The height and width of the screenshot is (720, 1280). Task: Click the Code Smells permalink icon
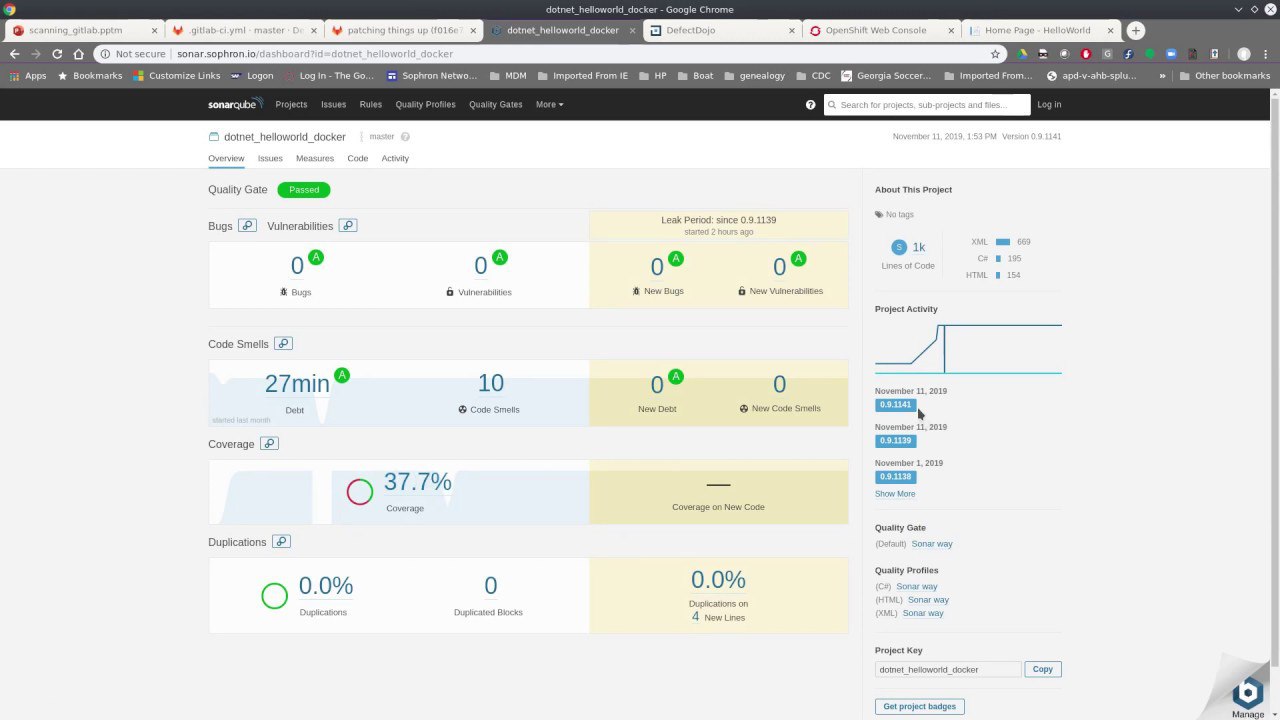pyautogui.click(x=283, y=344)
